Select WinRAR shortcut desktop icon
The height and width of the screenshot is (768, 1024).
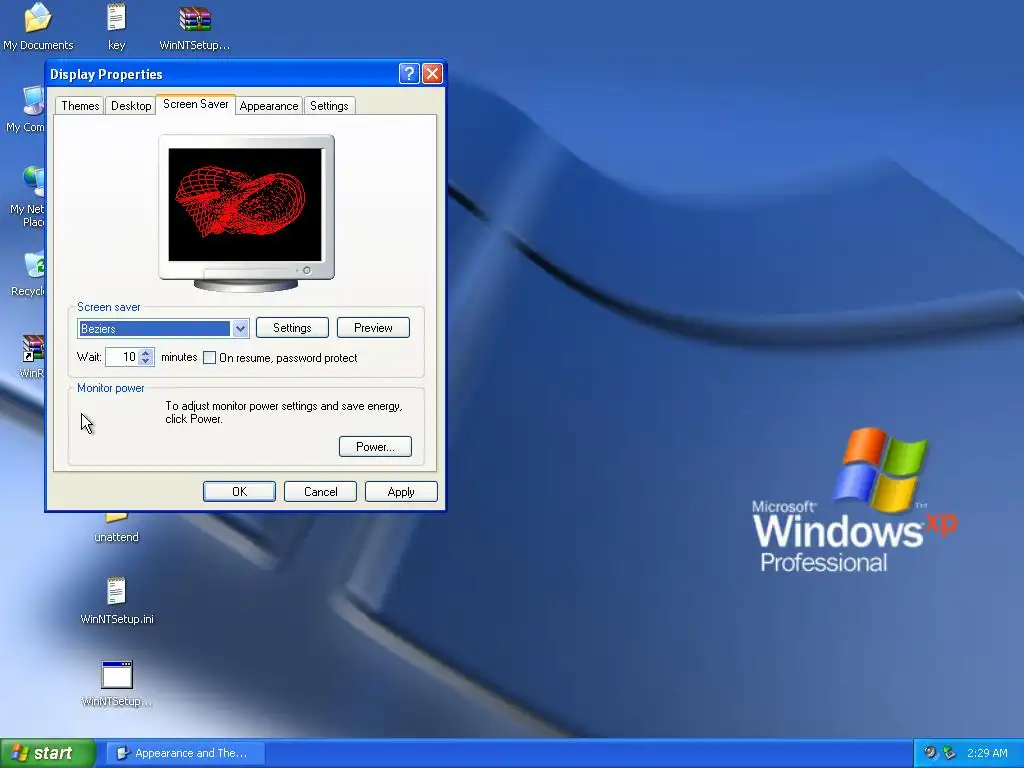[33, 348]
